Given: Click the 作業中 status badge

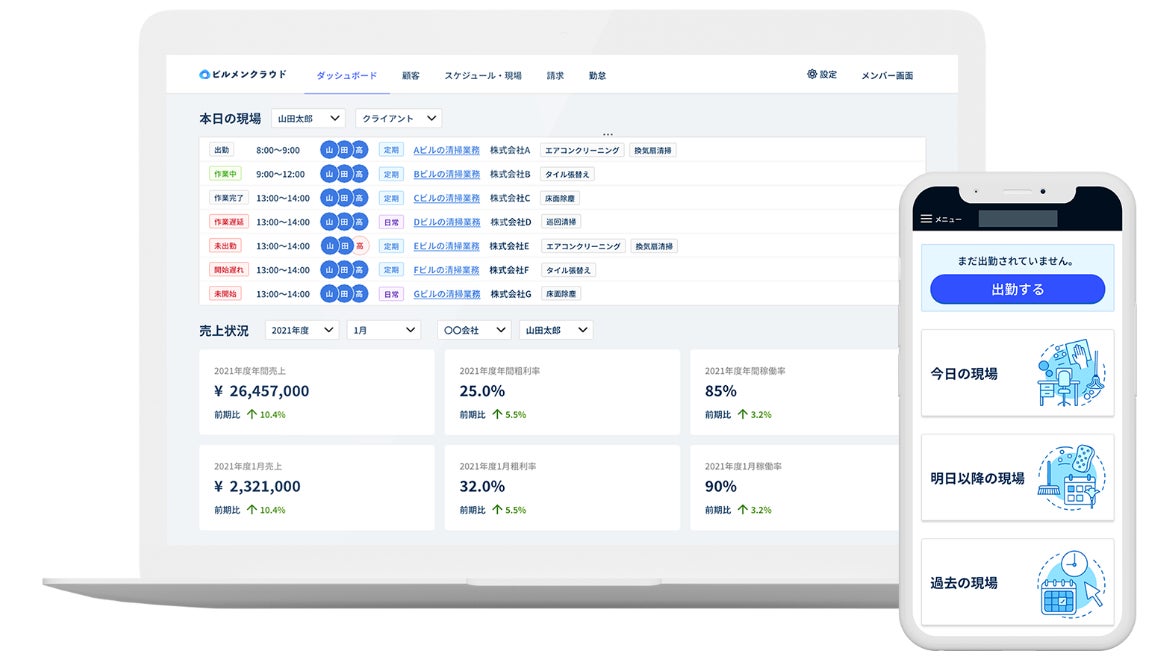Looking at the screenshot, I should coord(225,174).
